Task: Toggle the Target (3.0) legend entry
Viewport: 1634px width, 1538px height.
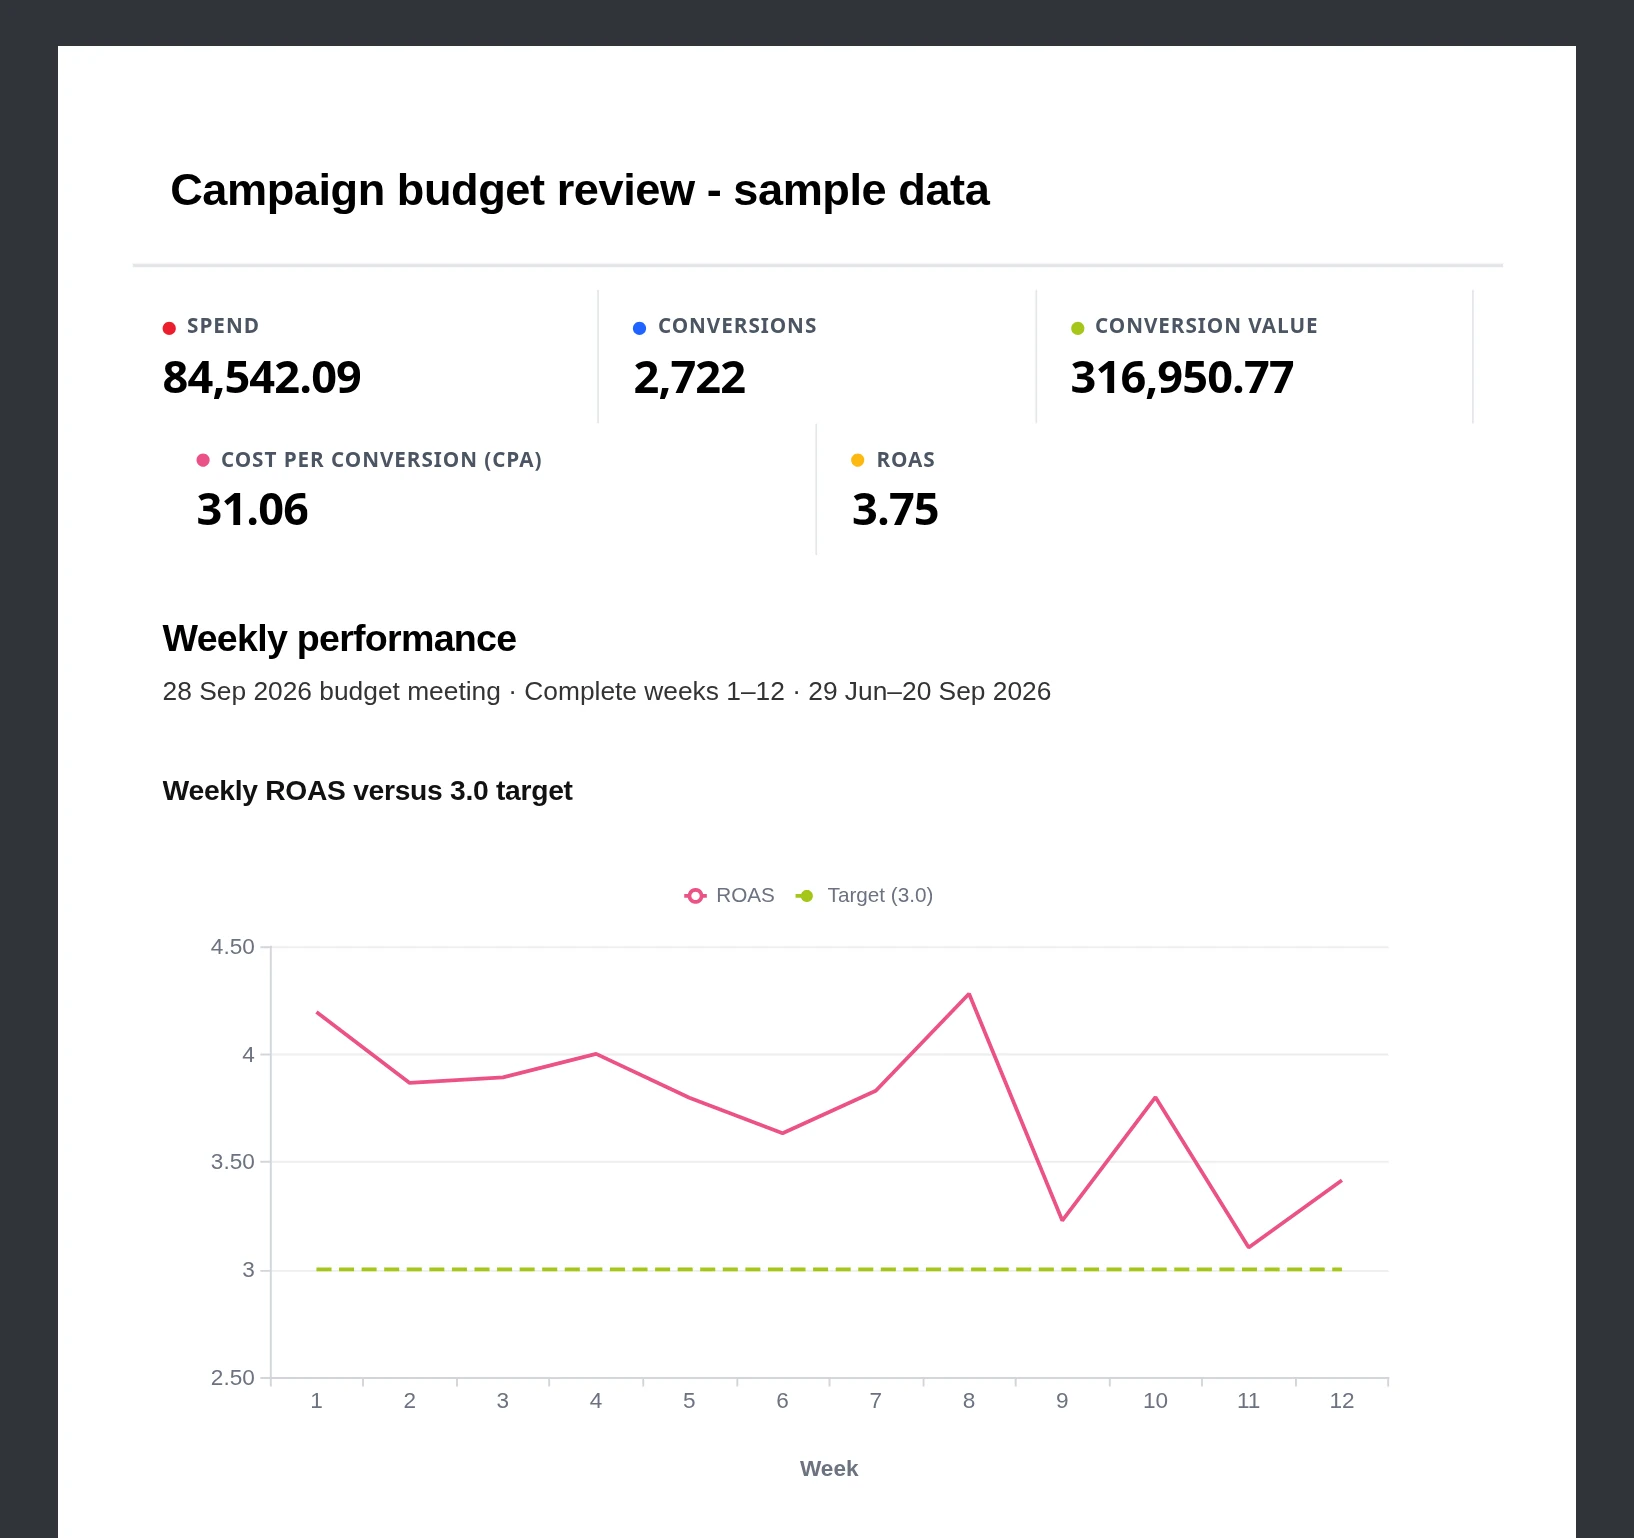Action: pos(864,895)
